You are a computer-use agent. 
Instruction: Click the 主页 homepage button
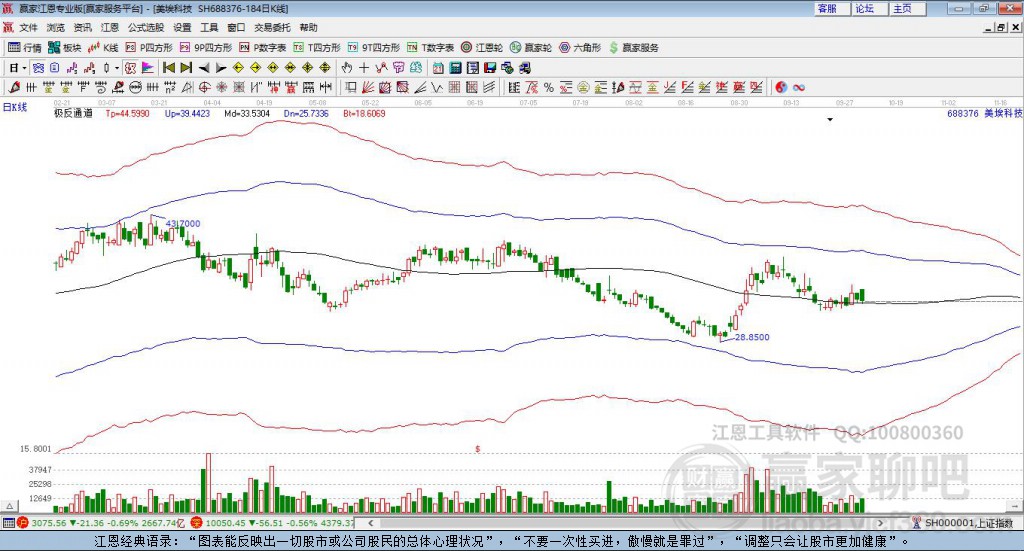908,8
